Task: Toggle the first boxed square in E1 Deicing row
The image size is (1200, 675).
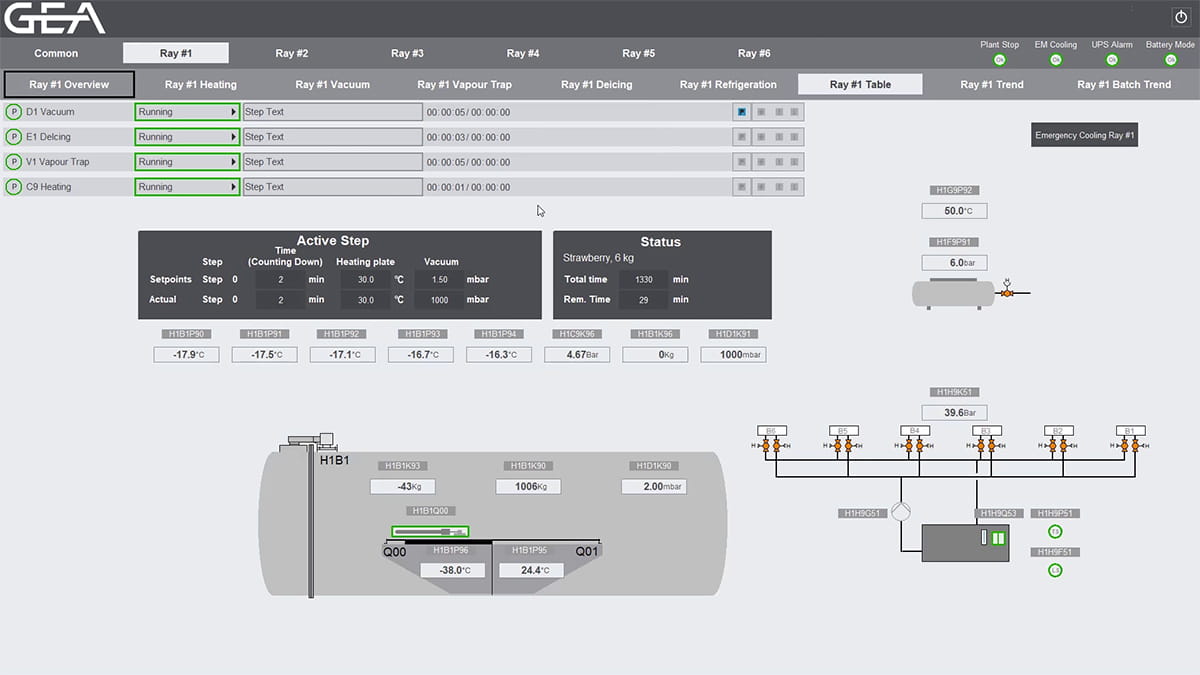Action: tap(742, 137)
